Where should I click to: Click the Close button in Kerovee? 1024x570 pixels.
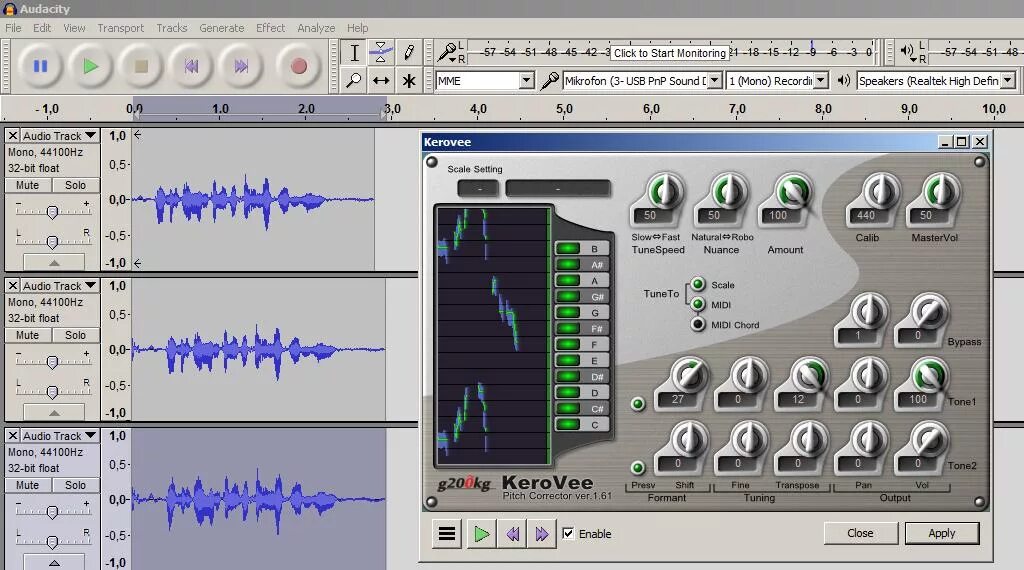click(x=860, y=533)
